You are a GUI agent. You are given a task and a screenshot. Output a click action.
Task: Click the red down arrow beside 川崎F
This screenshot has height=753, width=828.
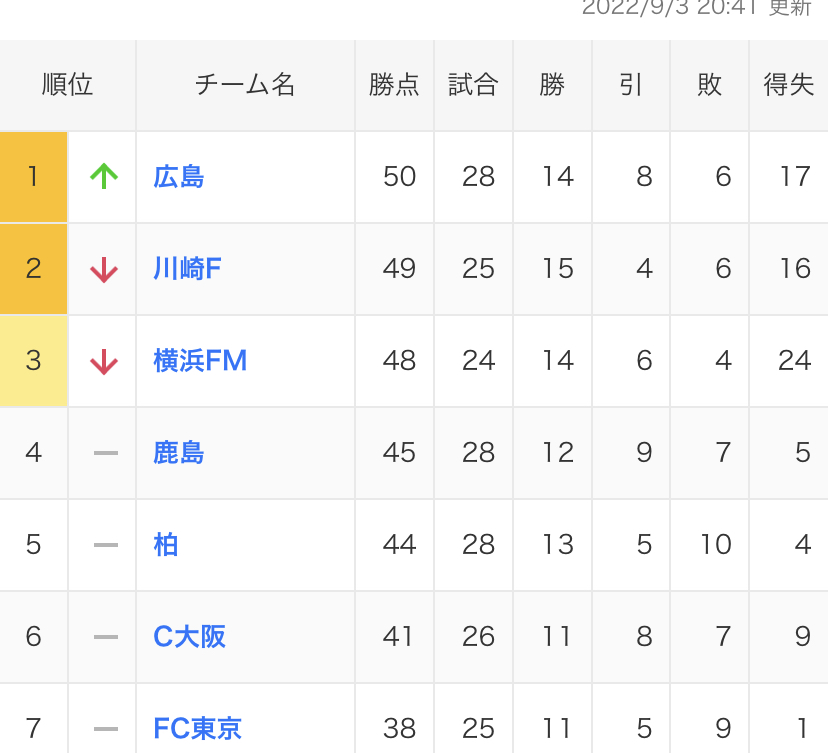click(x=104, y=270)
